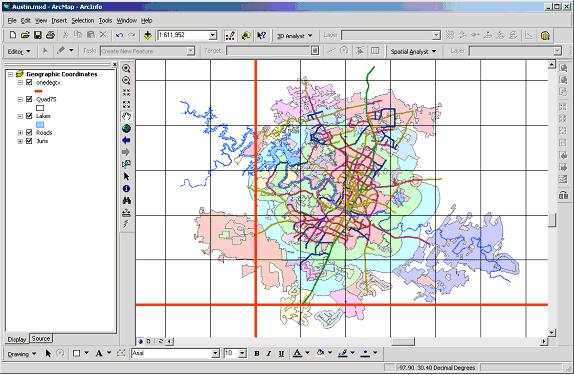Click the font name input field
The width and height of the screenshot is (574, 375).
(171, 353)
